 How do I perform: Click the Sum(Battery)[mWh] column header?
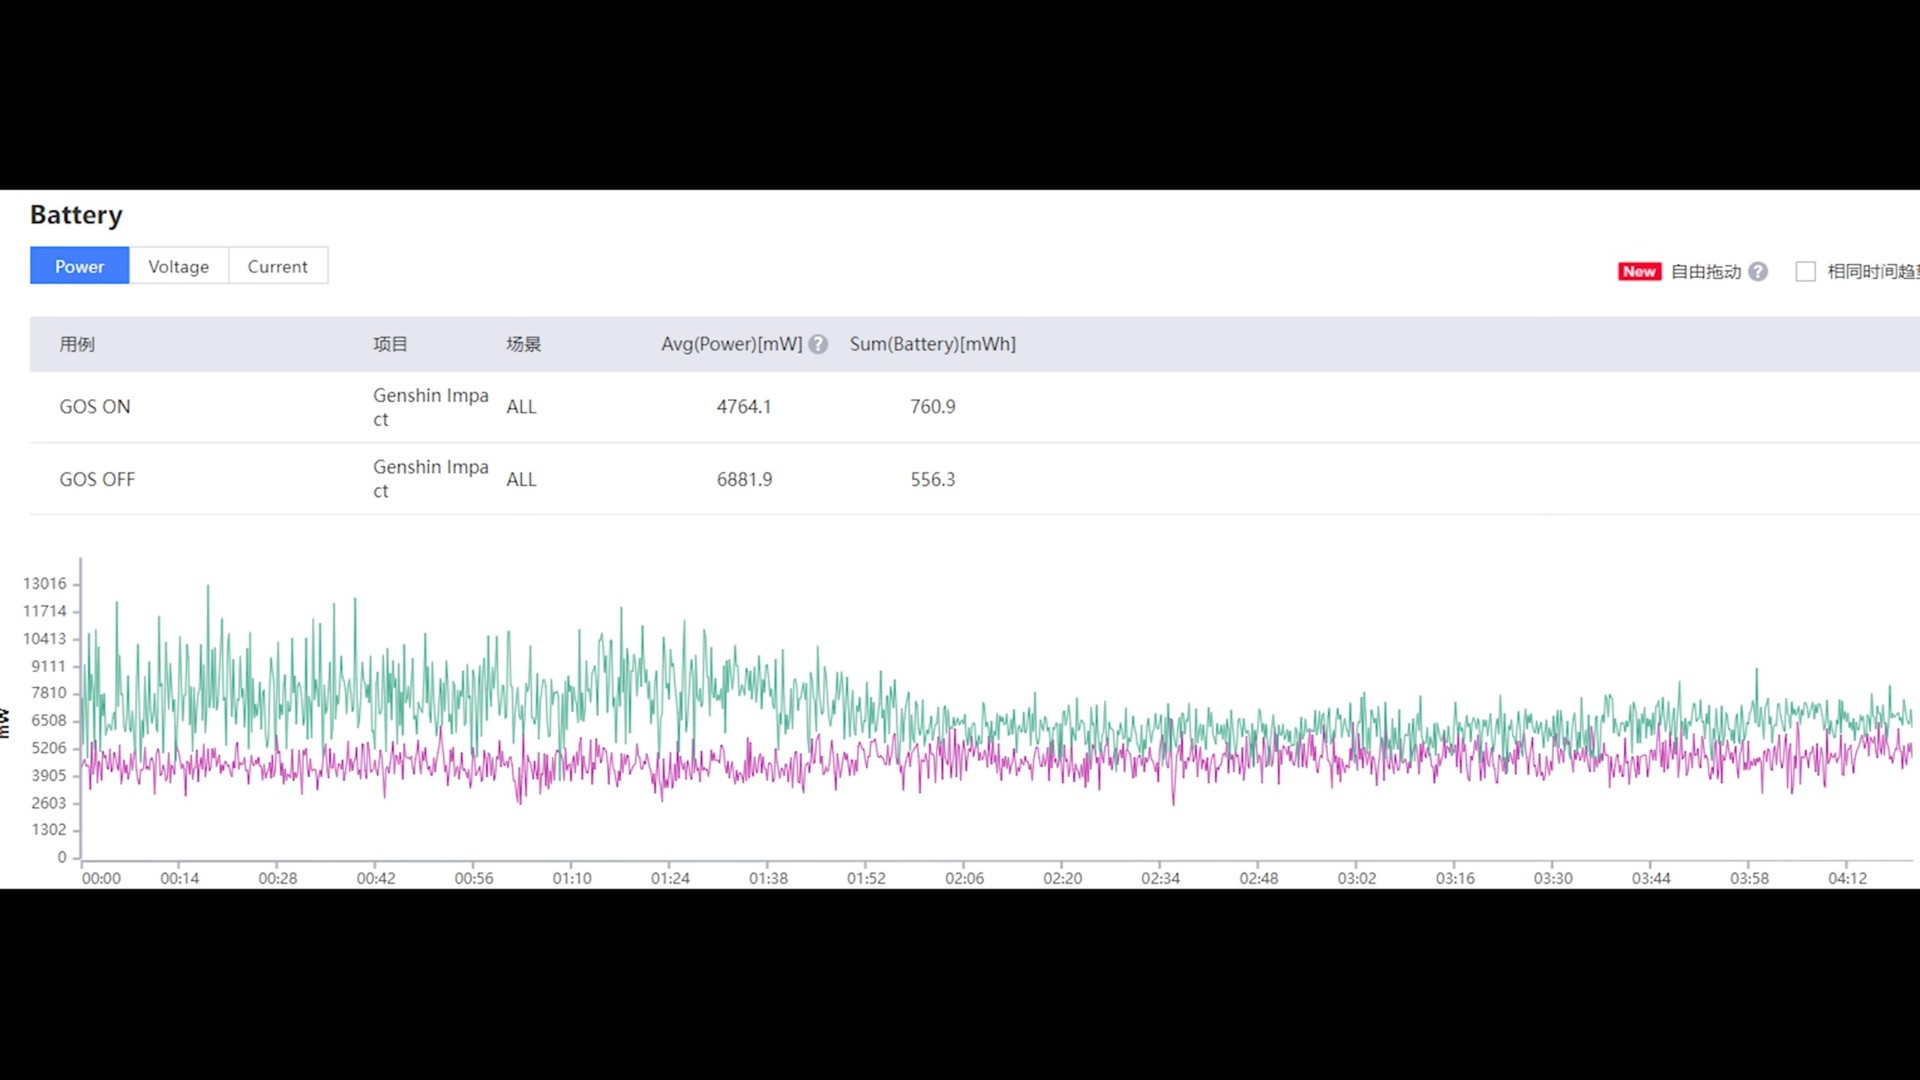pyautogui.click(x=932, y=344)
